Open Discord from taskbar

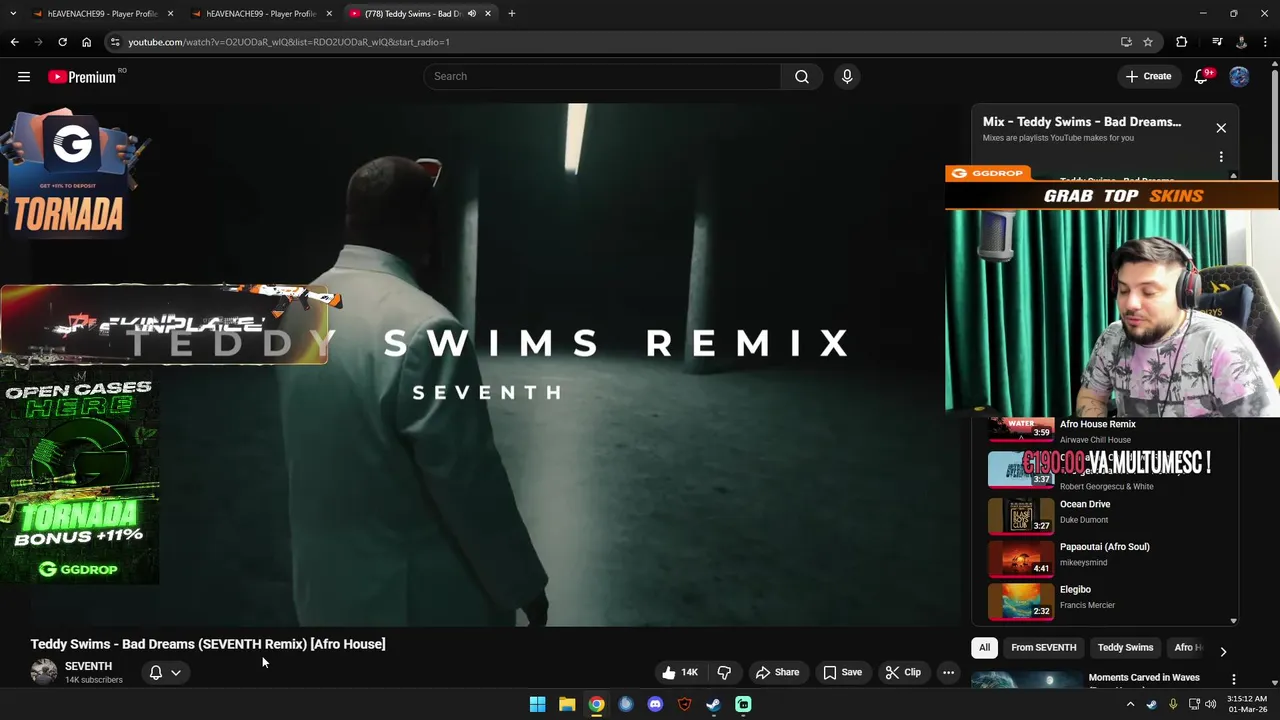(x=655, y=704)
